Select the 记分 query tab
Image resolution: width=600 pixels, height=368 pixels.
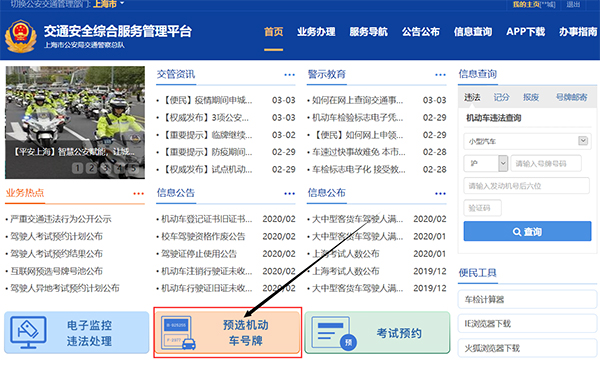[x=501, y=97]
